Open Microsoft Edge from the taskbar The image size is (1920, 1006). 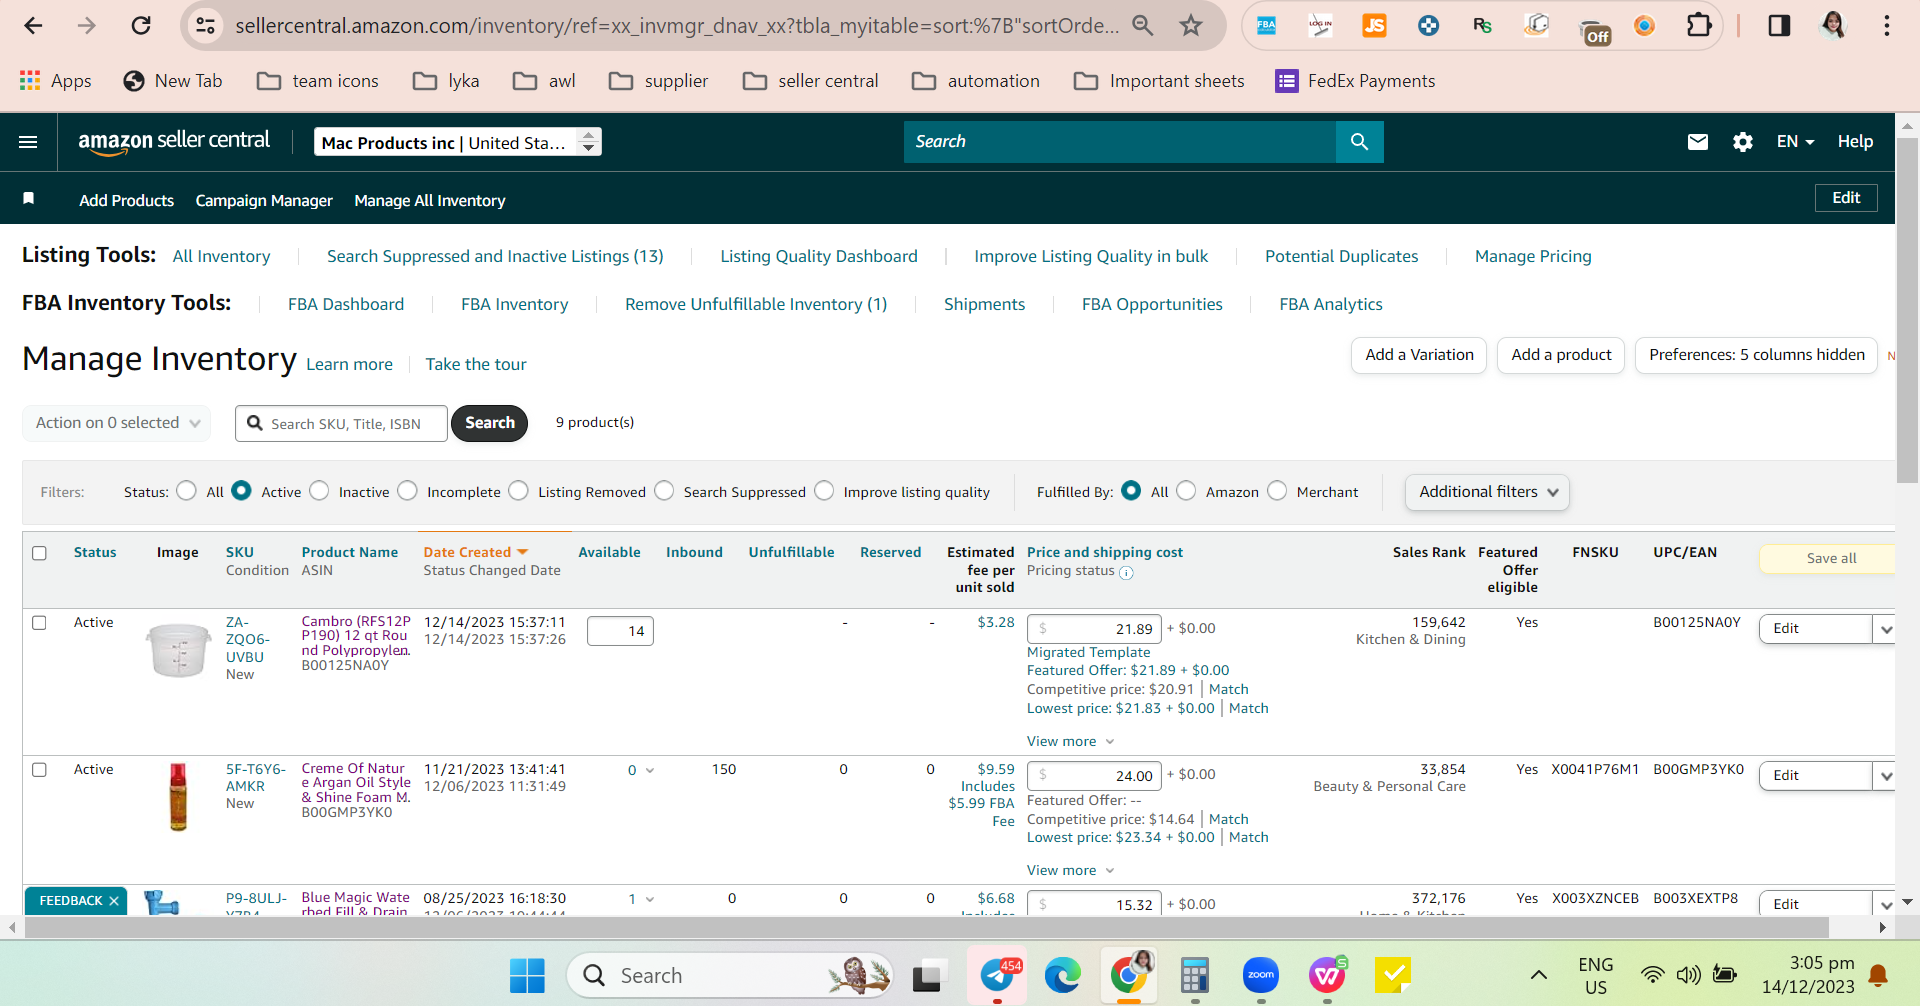(1062, 975)
